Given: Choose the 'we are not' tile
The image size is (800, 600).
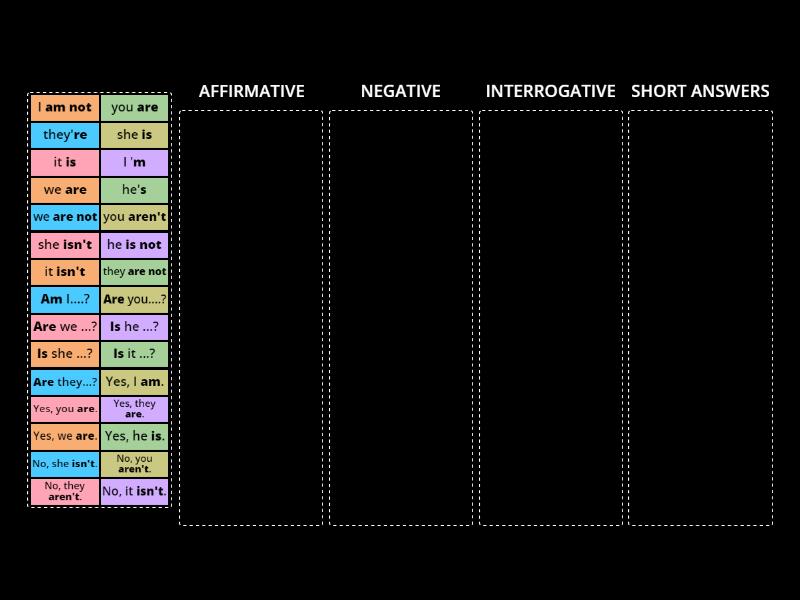Looking at the screenshot, I should tap(65, 217).
